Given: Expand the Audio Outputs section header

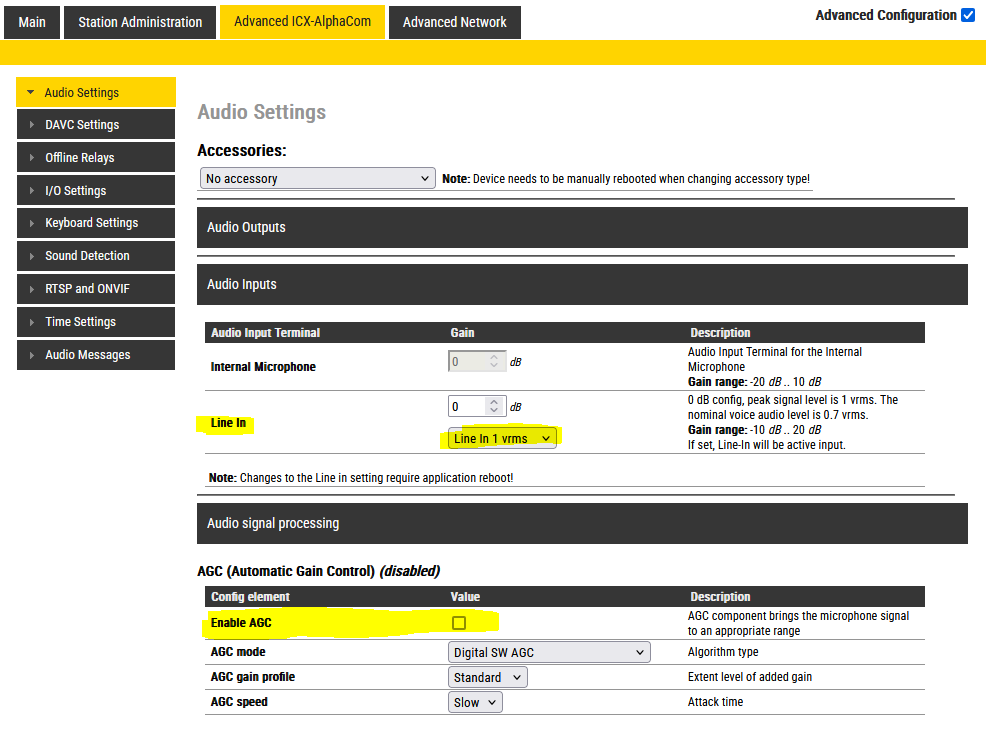Looking at the screenshot, I should [582, 228].
